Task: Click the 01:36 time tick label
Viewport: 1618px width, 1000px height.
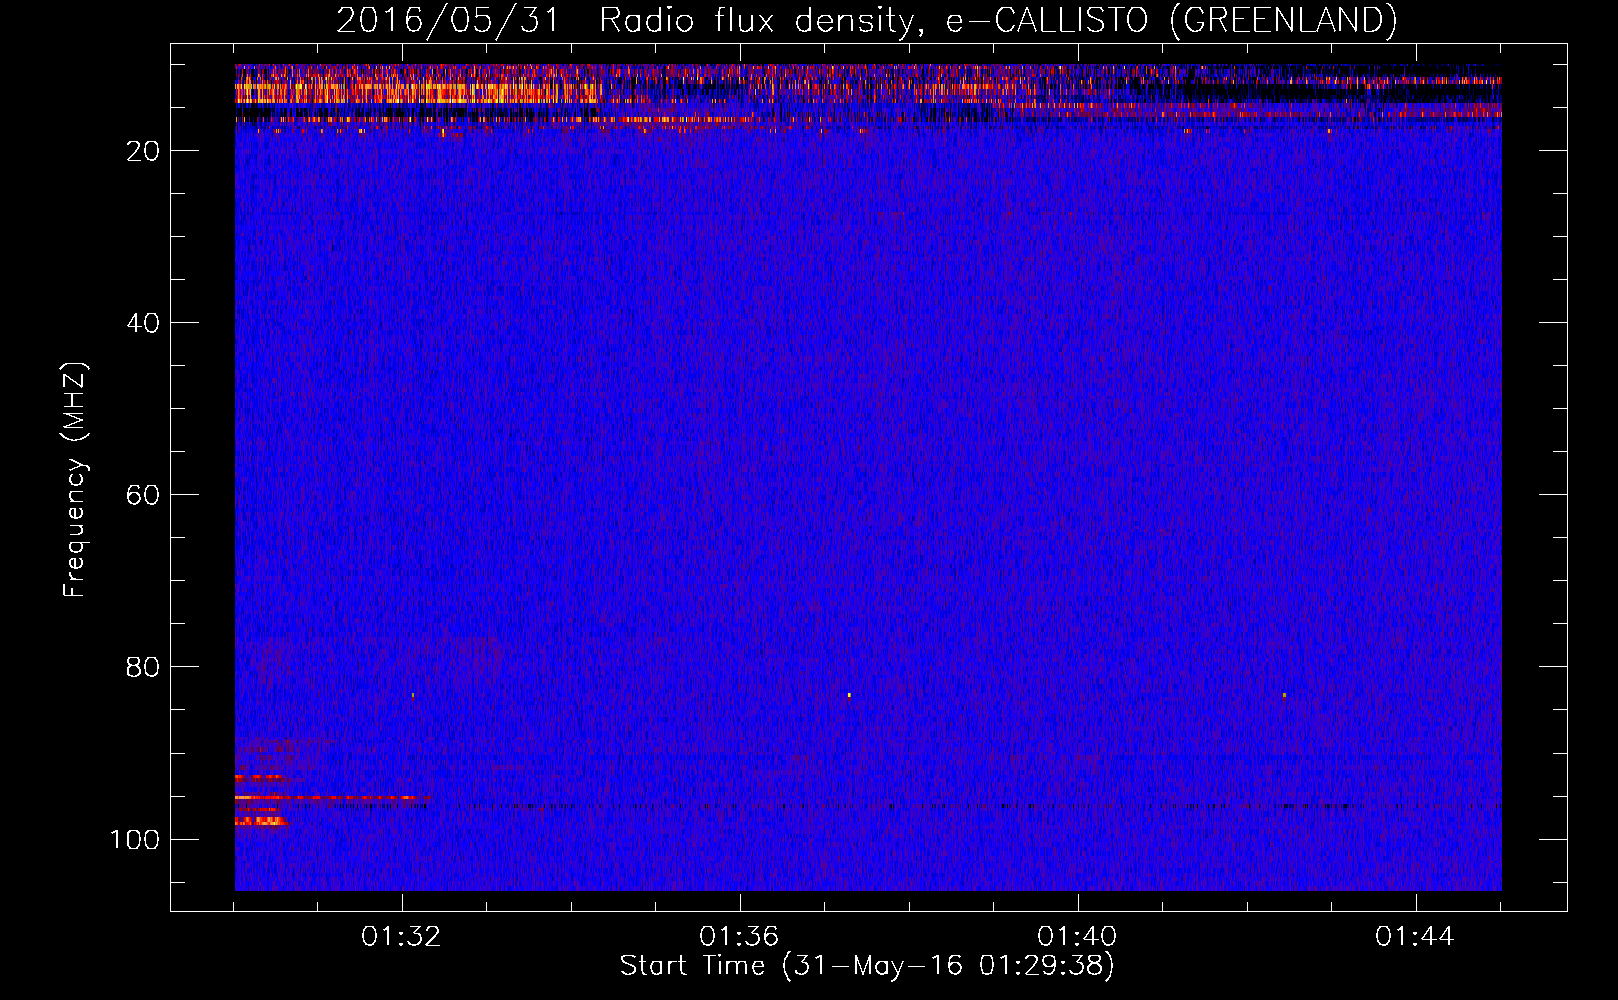Action: tap(739, 937)
